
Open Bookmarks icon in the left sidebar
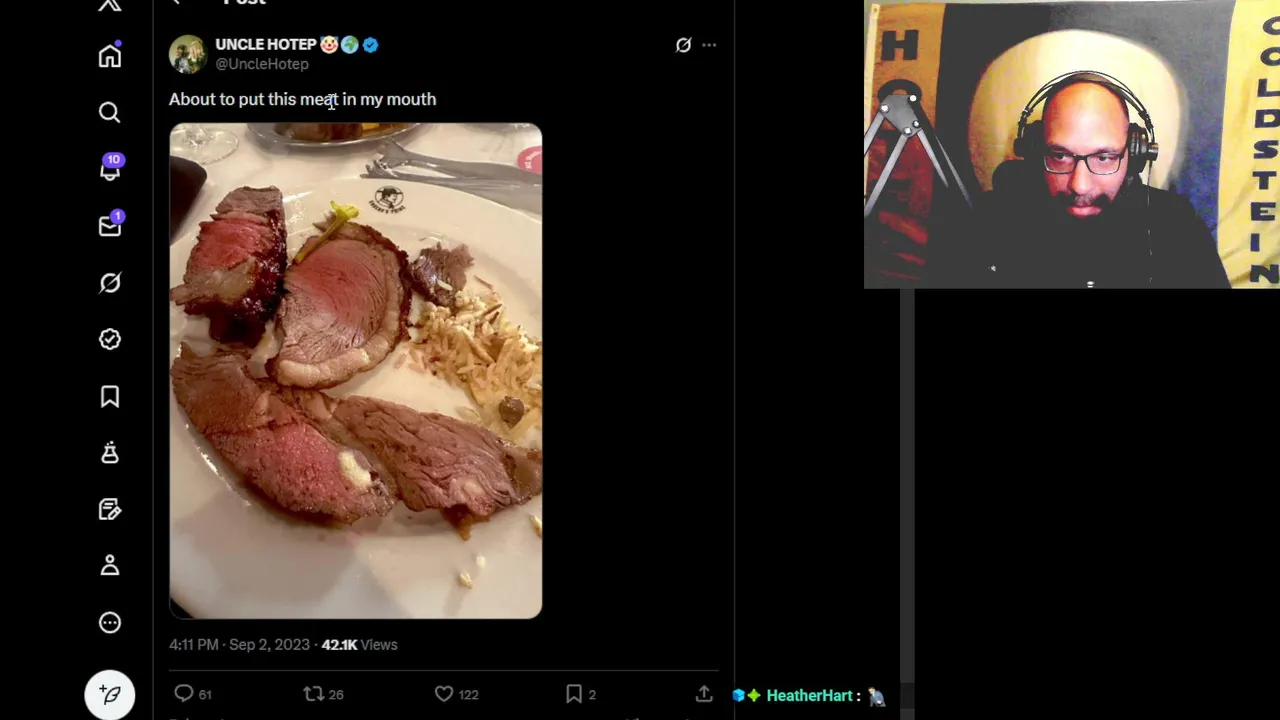(x=110, y=397)
